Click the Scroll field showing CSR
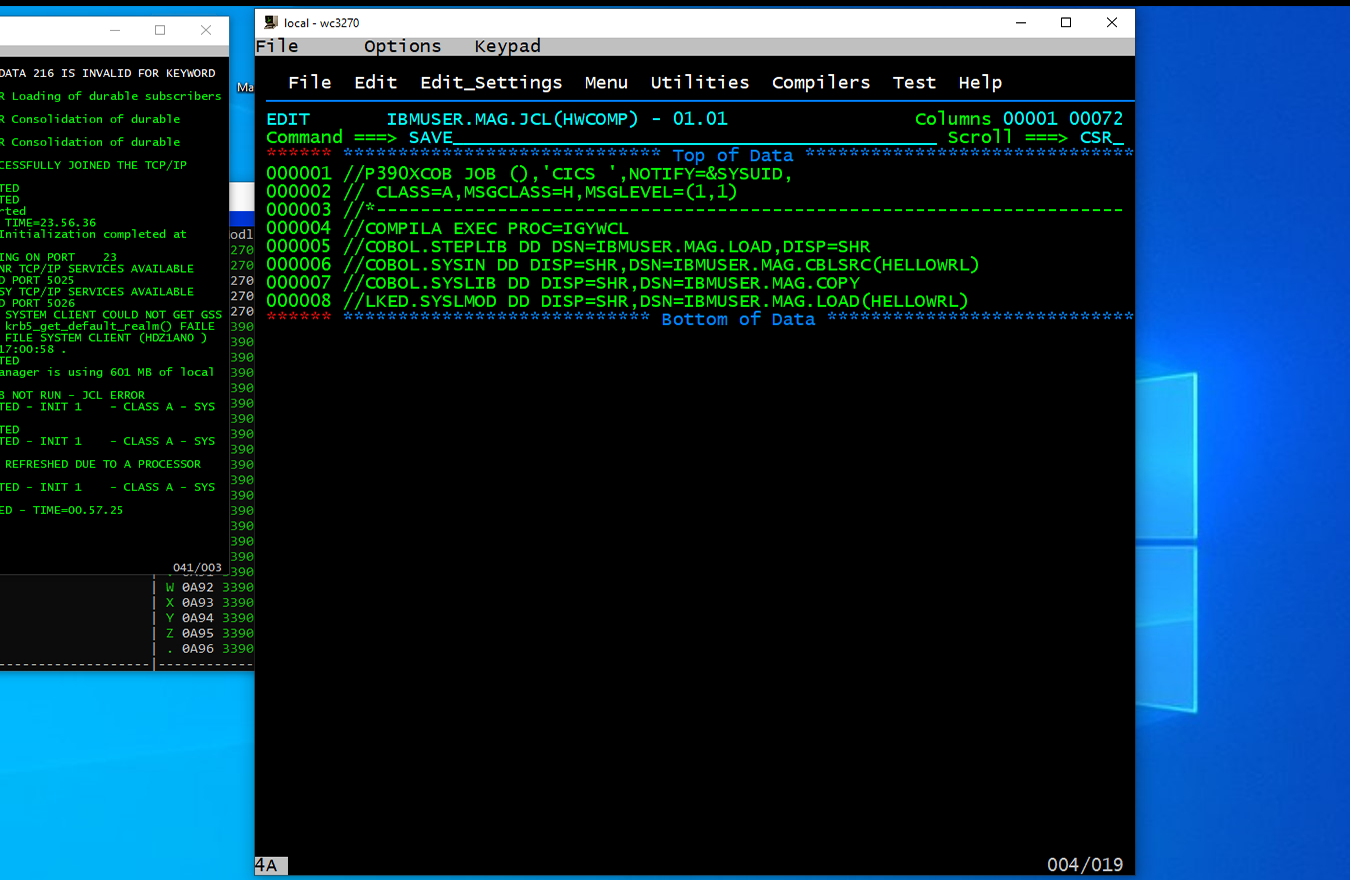Image resolution: width=1350 pixels, height=880 pixels. 1101,138
